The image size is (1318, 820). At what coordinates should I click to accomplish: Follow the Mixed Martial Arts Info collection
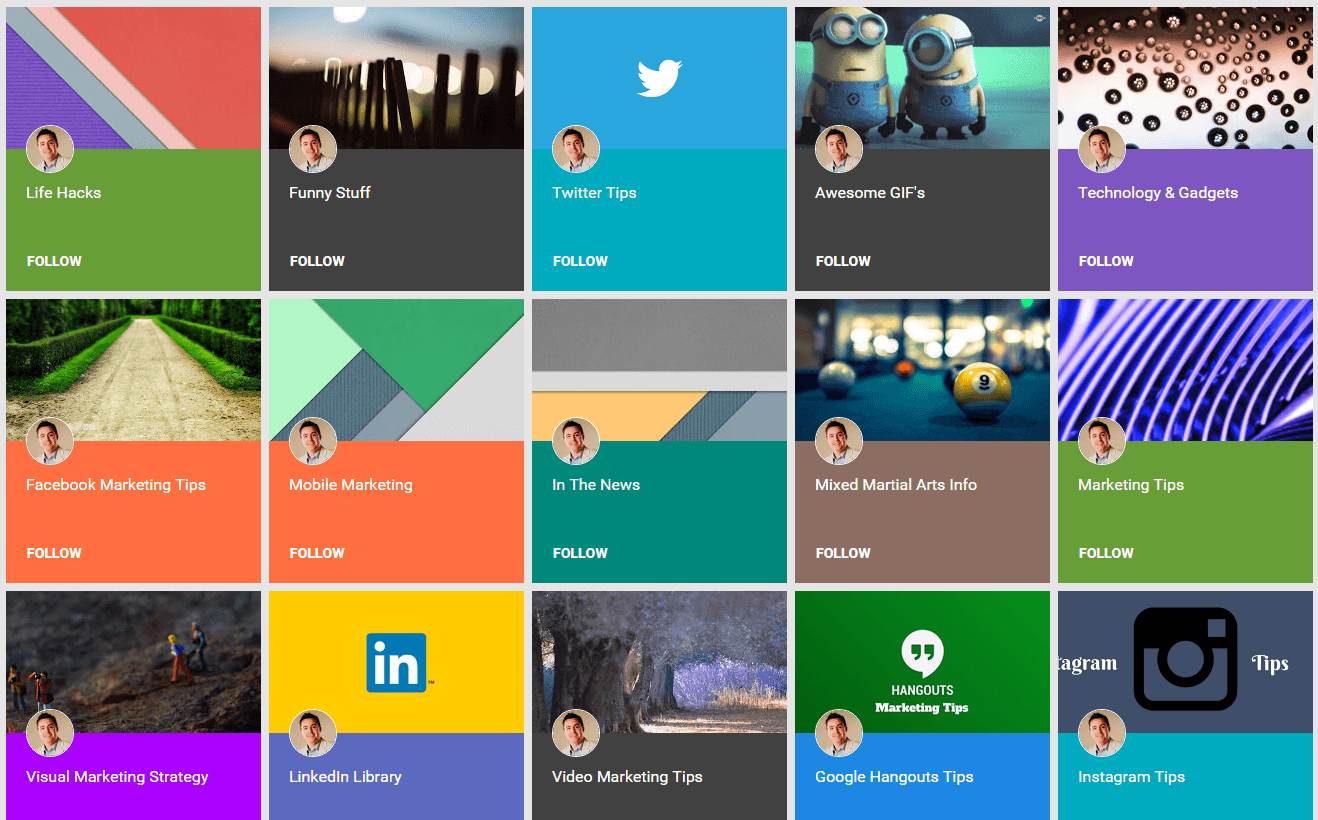(x=843, y=553)
